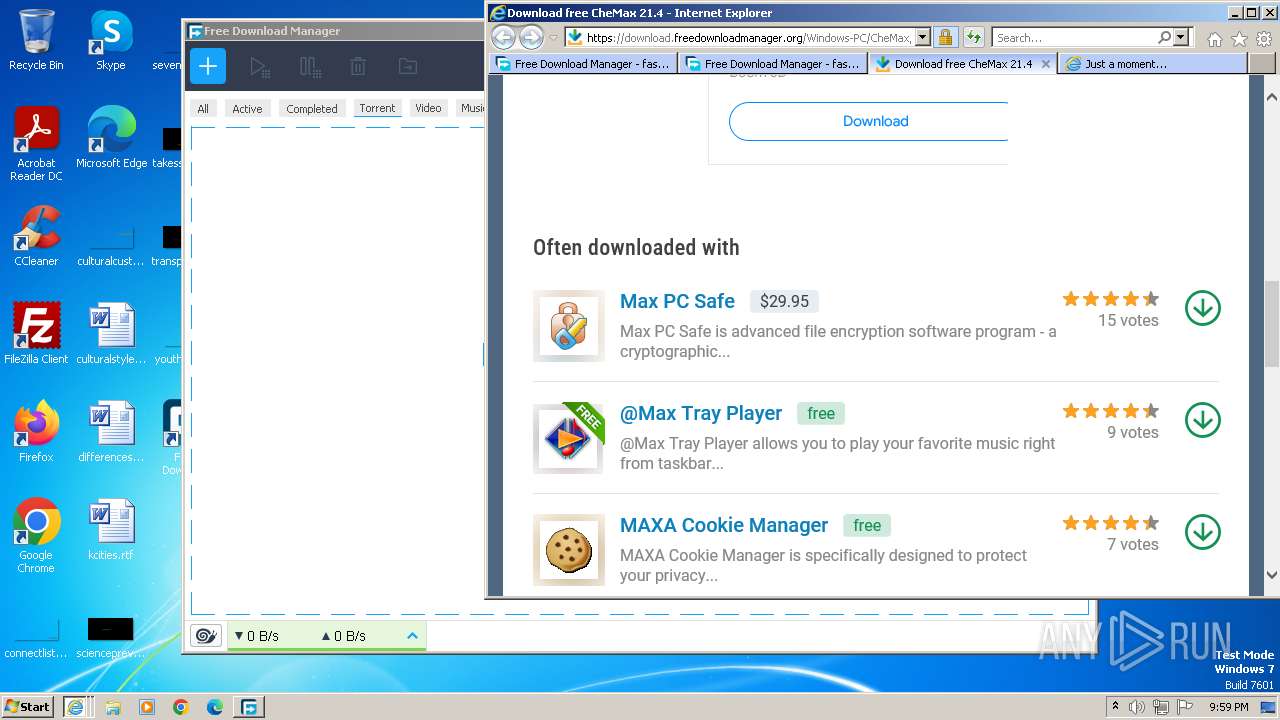Viewport: 1280px width, 720px height.
Task: Open Skype desktop shortcut
Action: tap(110, 41)
